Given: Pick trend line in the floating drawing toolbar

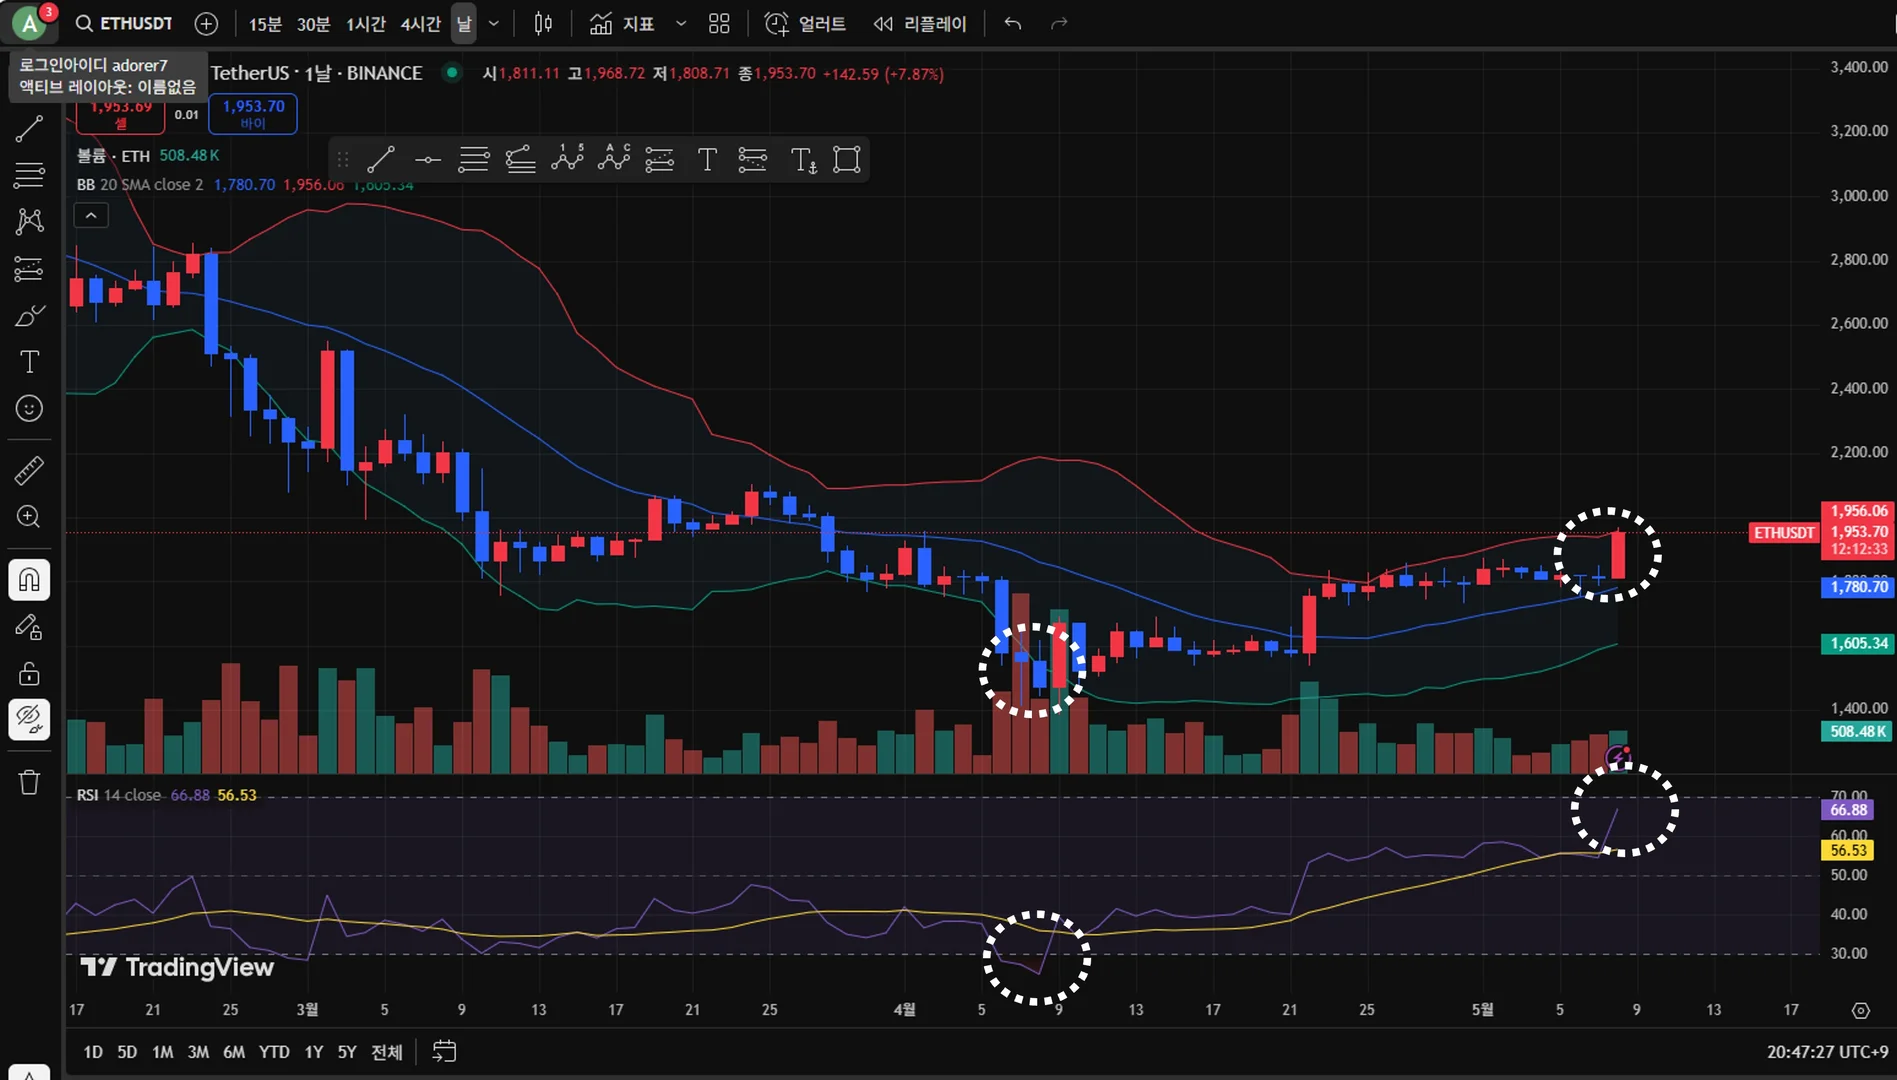Looking at the screenshot, I should click(x=381, y=160).
